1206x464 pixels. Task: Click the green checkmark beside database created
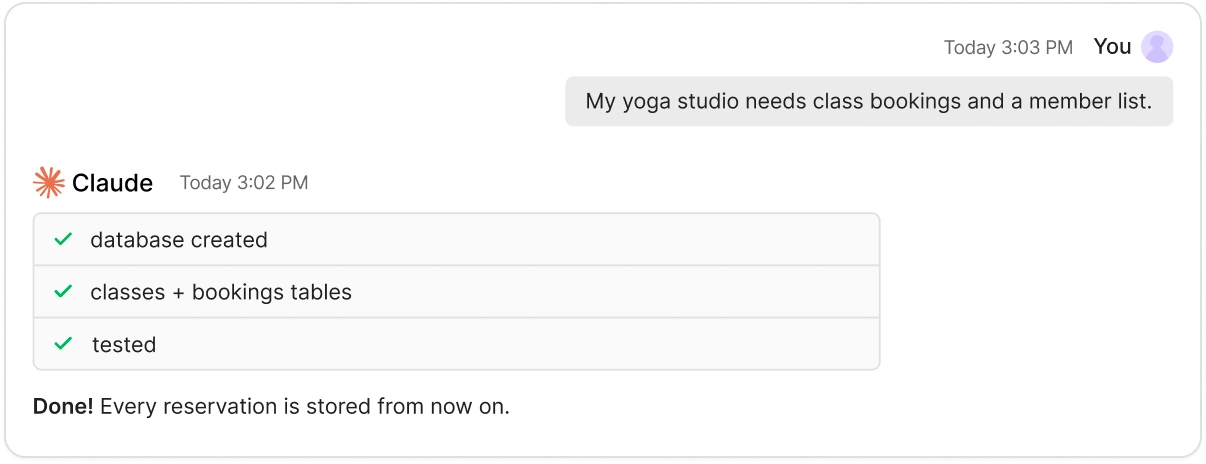tap(63, 240)
